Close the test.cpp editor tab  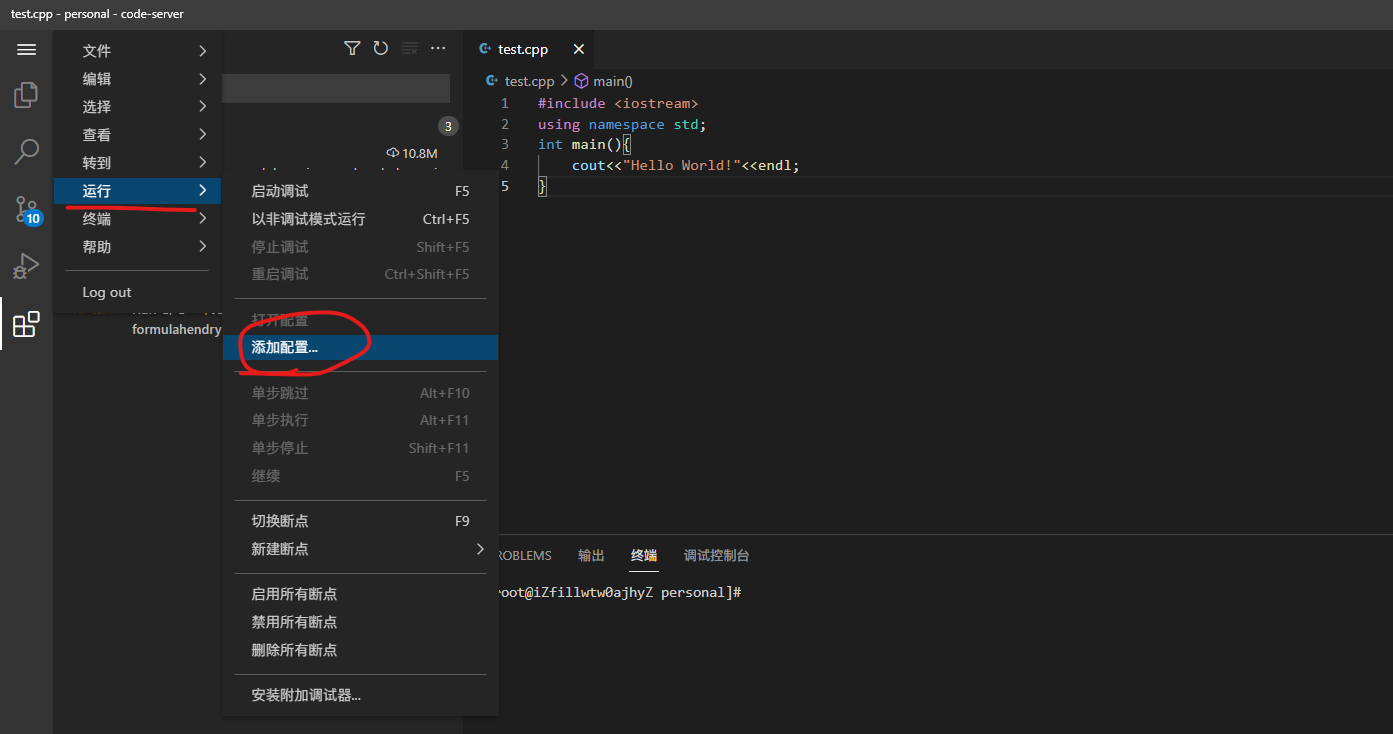[x=579, y=49]
